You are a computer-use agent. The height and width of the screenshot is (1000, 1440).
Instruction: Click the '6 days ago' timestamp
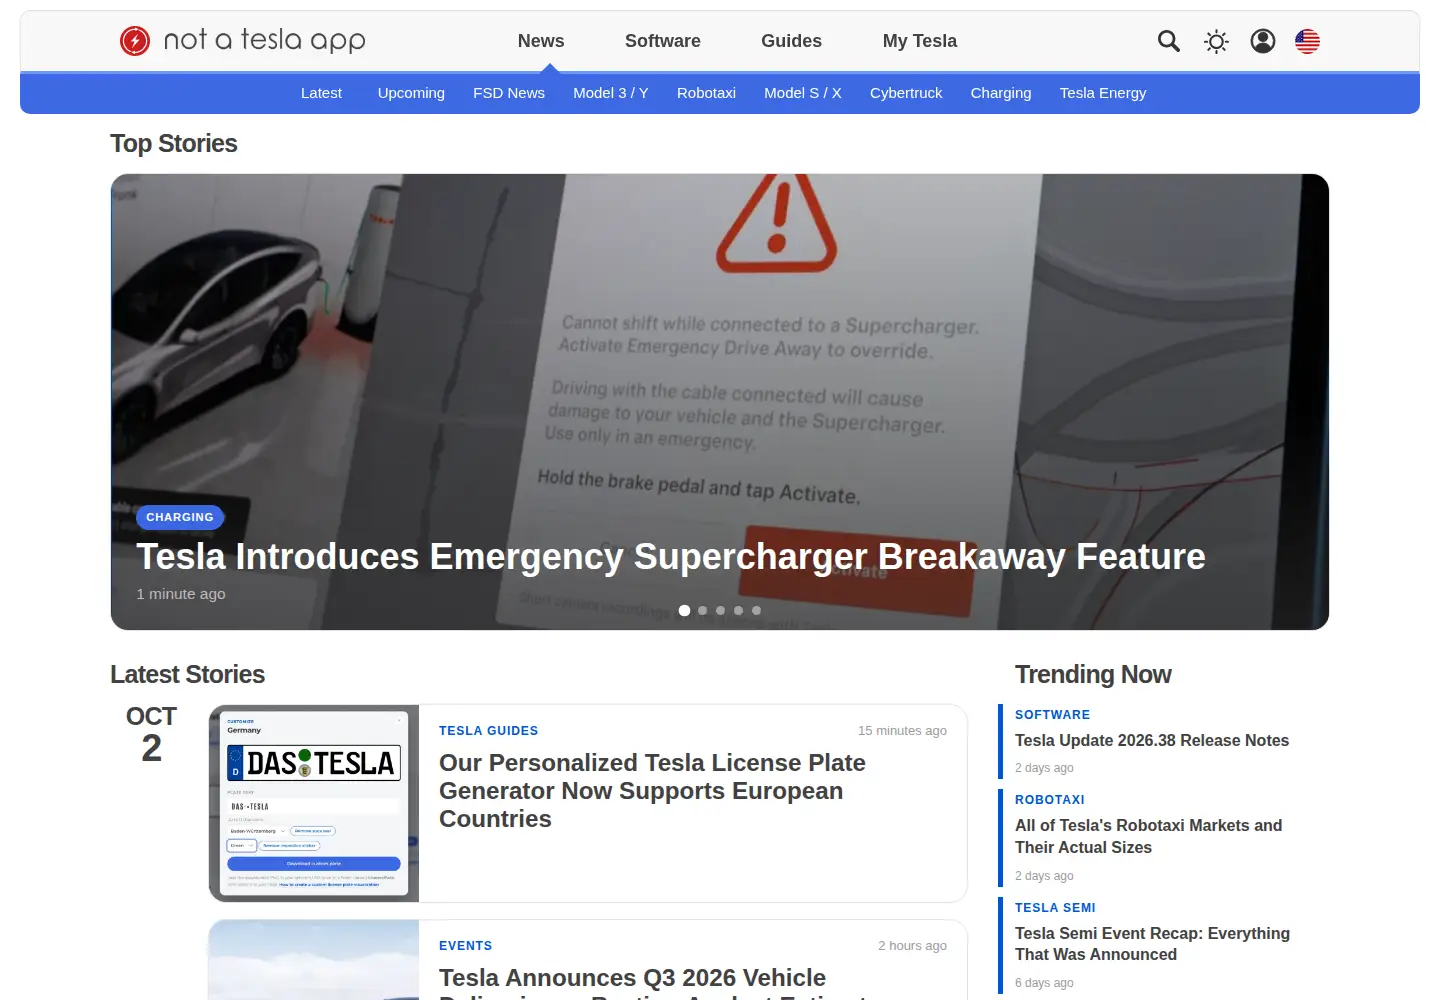click(x=1044, y=983)
